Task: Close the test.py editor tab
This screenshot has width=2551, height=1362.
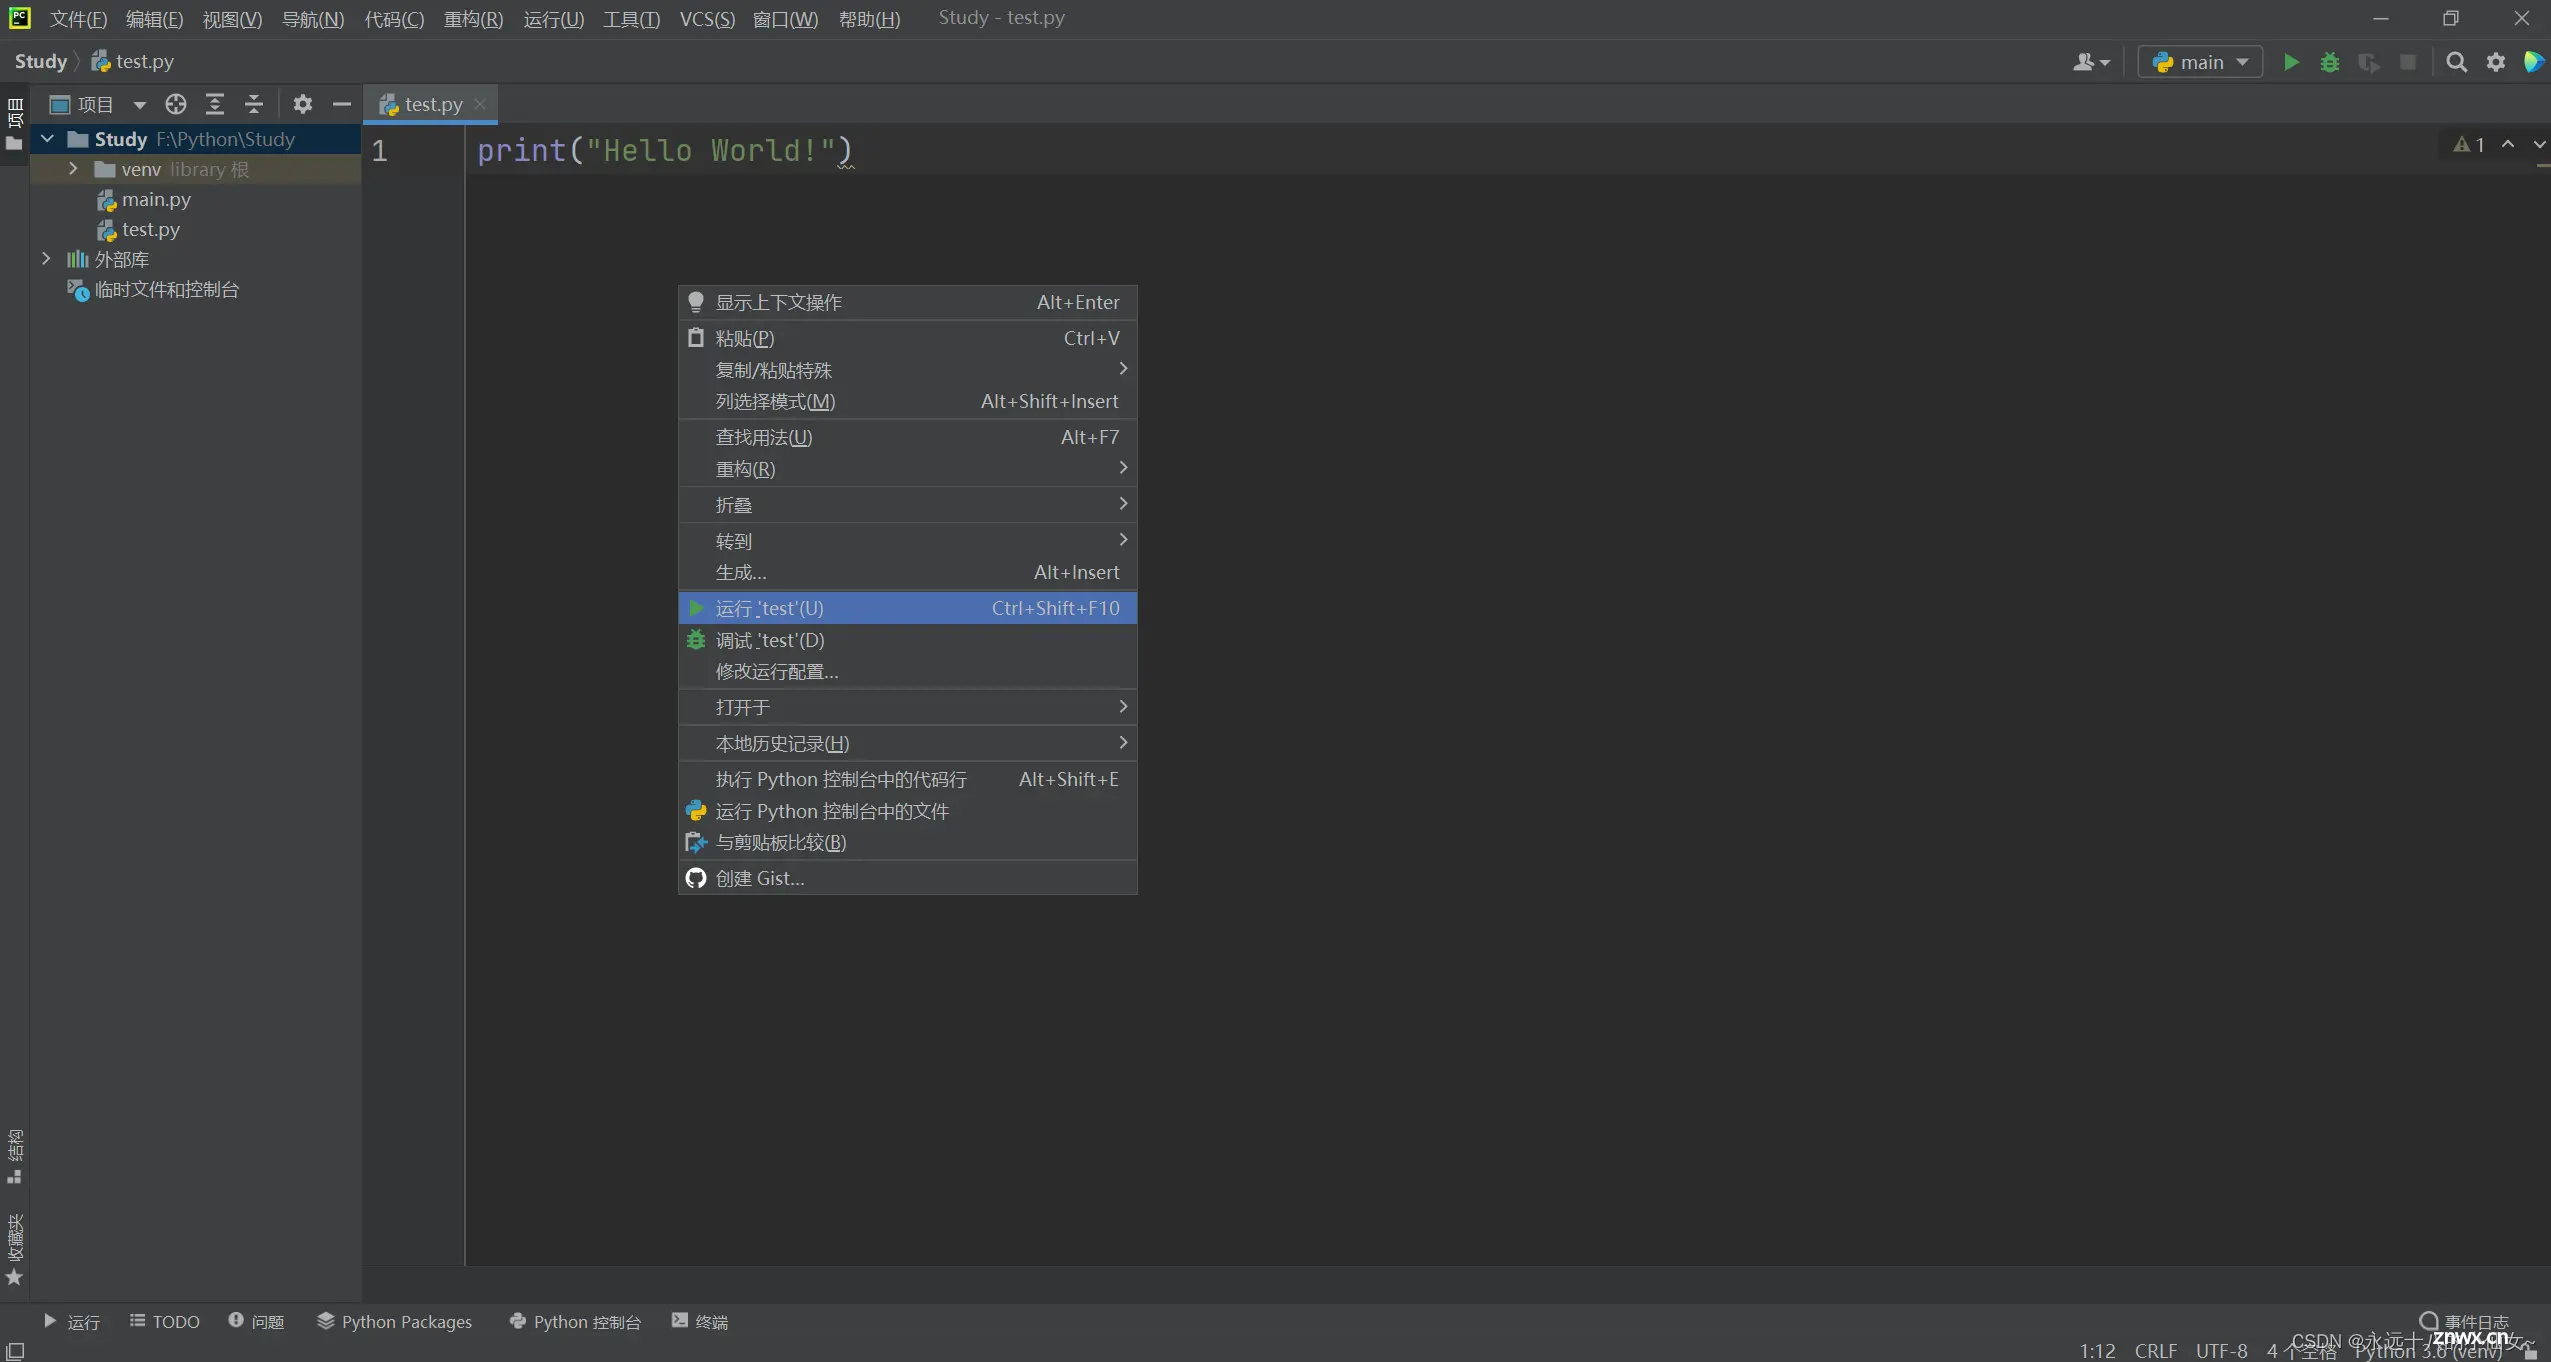Action: coord(481,104)
